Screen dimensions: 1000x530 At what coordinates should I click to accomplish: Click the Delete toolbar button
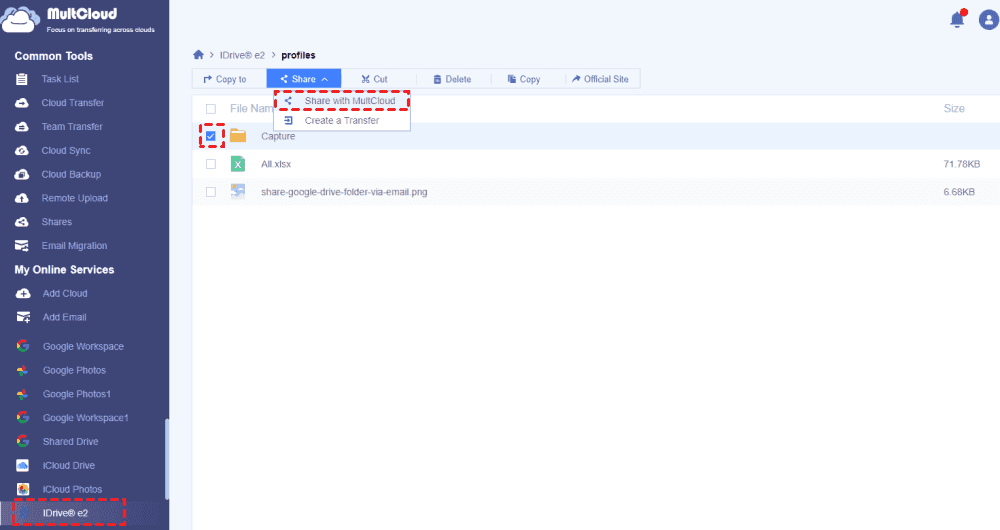(452, 79)
